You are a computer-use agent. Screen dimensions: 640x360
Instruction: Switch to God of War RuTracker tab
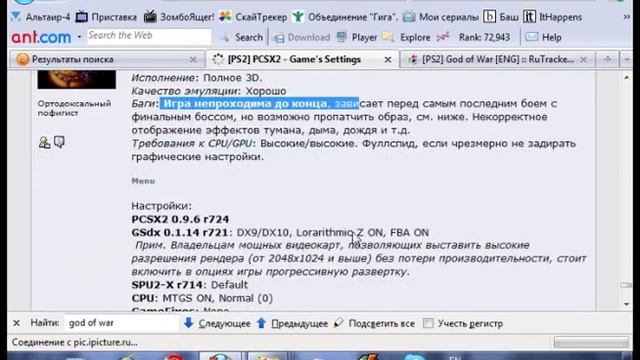pyautogui.click(x=498, y=60)
